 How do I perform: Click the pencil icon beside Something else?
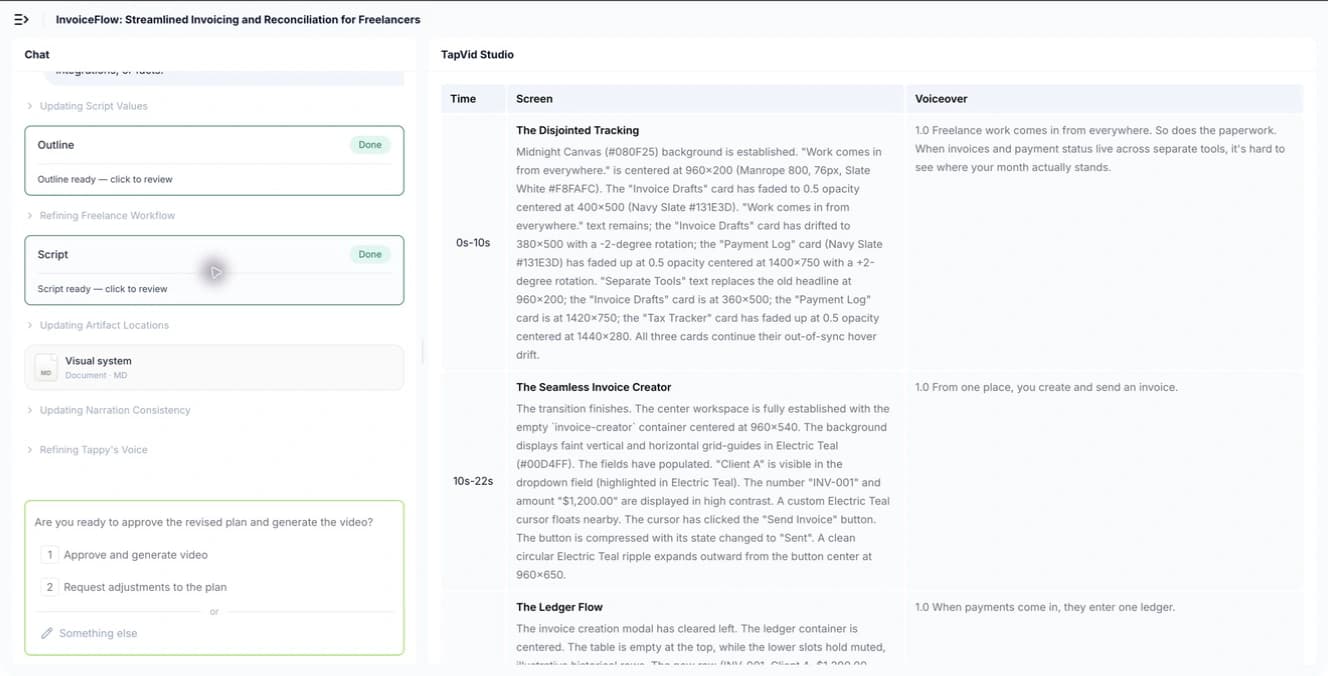tap(46, 633)
